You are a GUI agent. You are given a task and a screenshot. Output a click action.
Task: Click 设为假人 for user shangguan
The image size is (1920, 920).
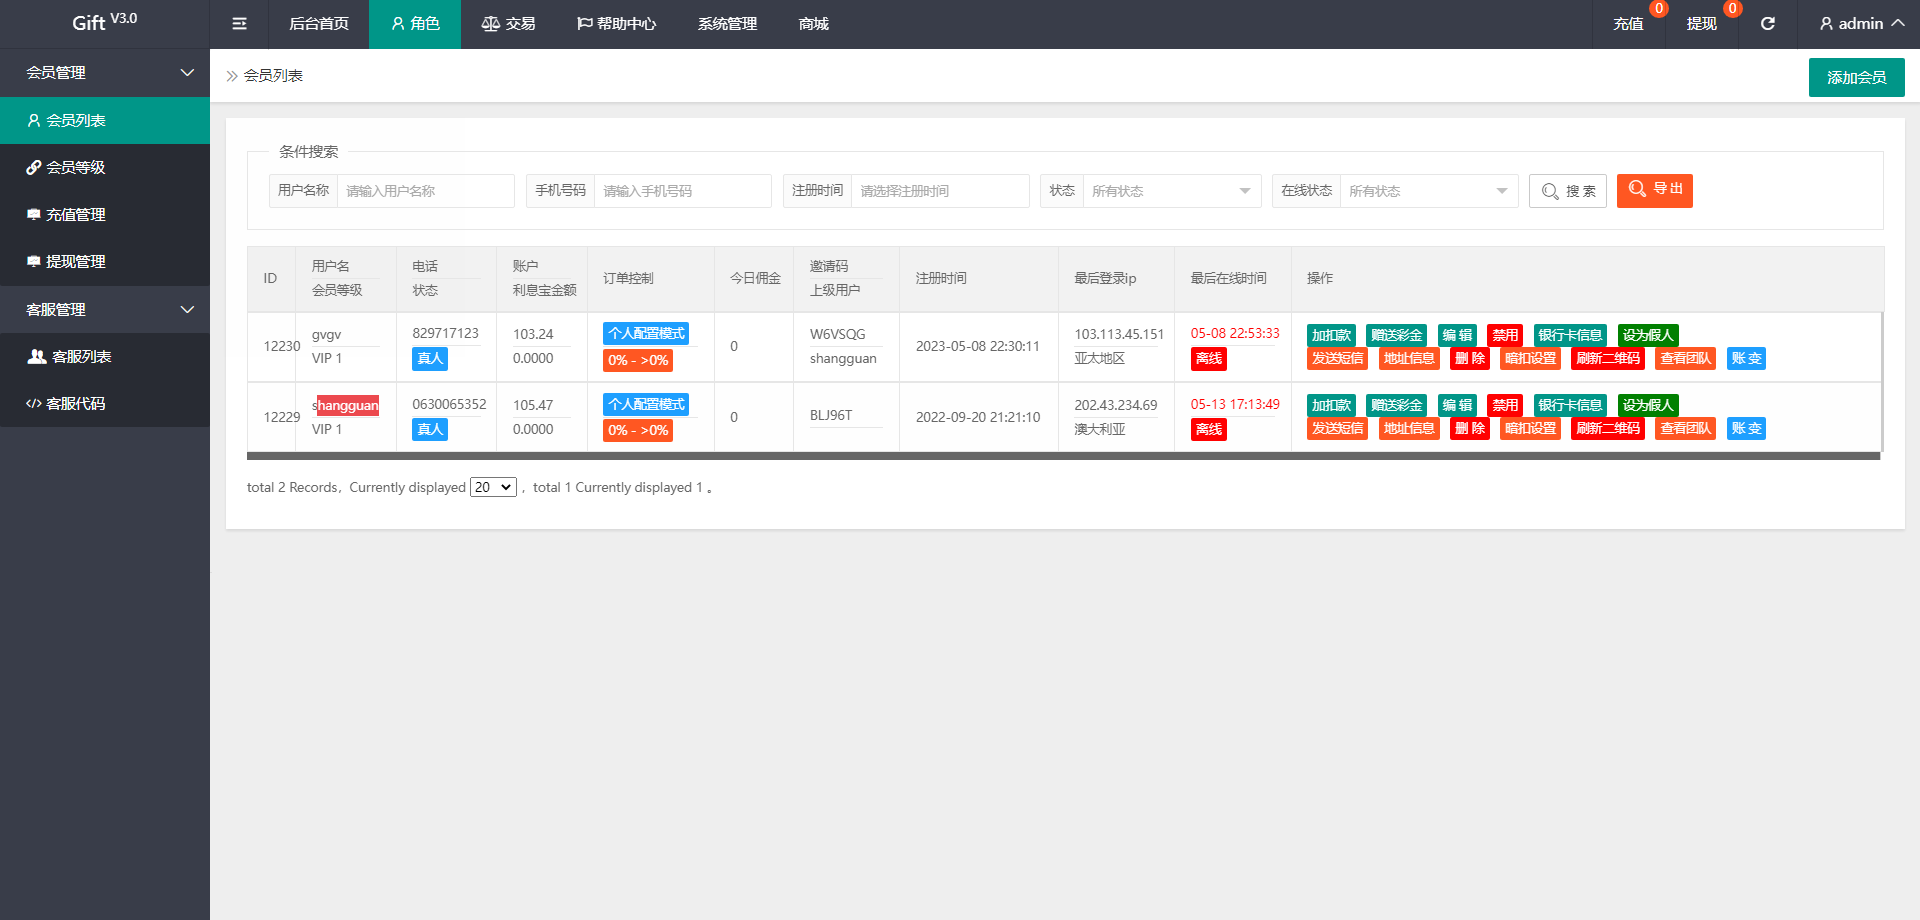tap(1647, 405)
